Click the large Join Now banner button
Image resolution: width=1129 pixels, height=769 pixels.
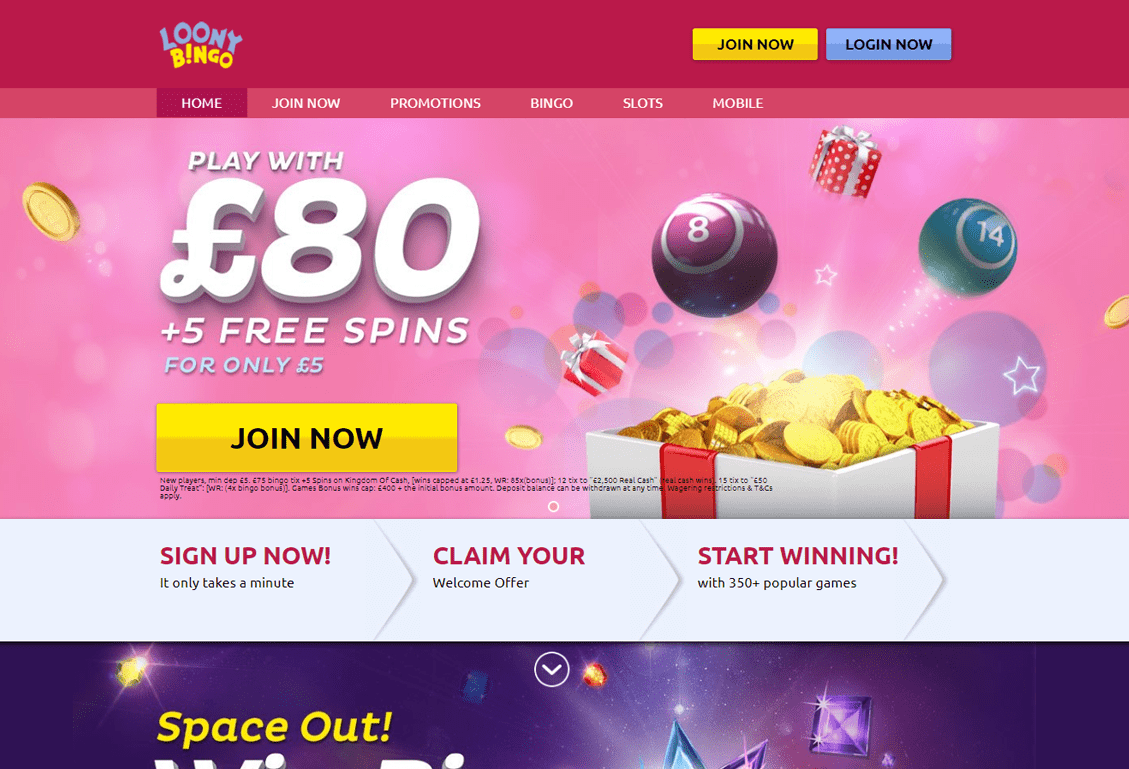tap(307, 438)
